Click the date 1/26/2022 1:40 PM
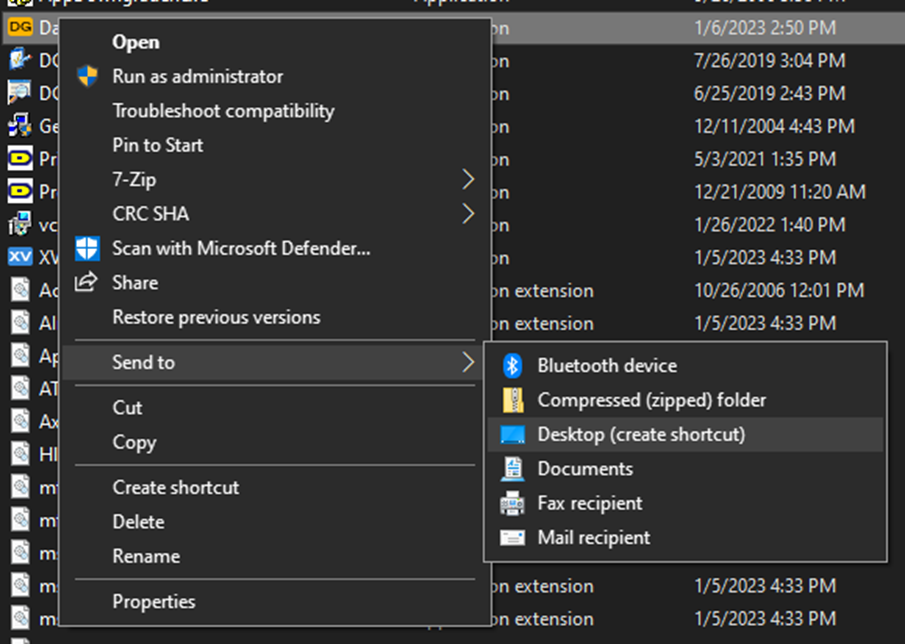905x644 pixels. coord(769,224)
